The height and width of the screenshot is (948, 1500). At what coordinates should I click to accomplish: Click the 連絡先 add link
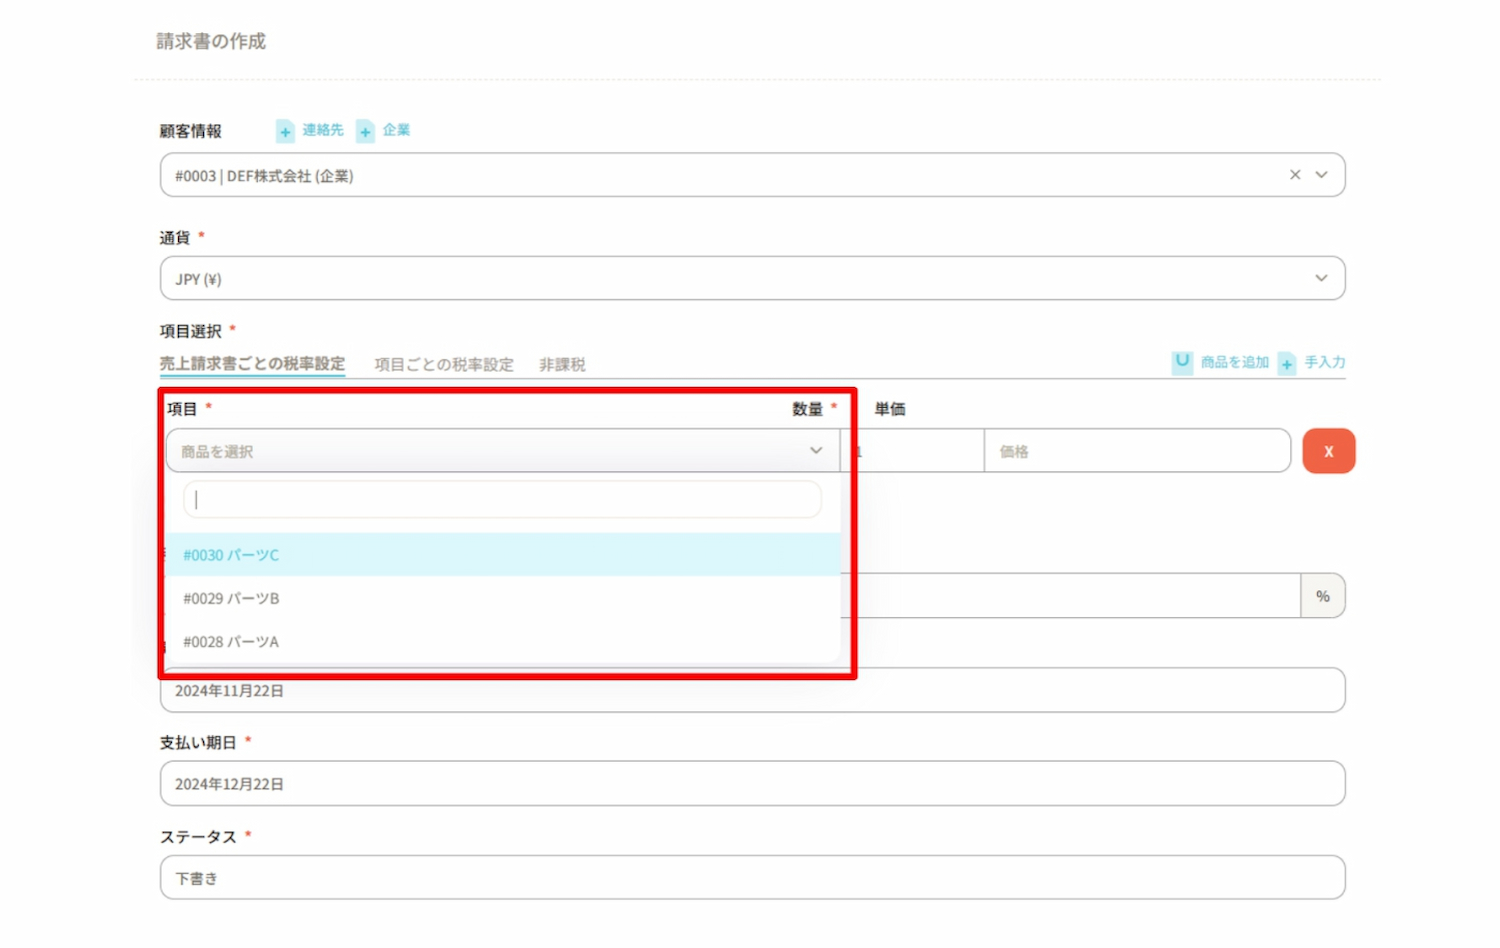[322, 130]
